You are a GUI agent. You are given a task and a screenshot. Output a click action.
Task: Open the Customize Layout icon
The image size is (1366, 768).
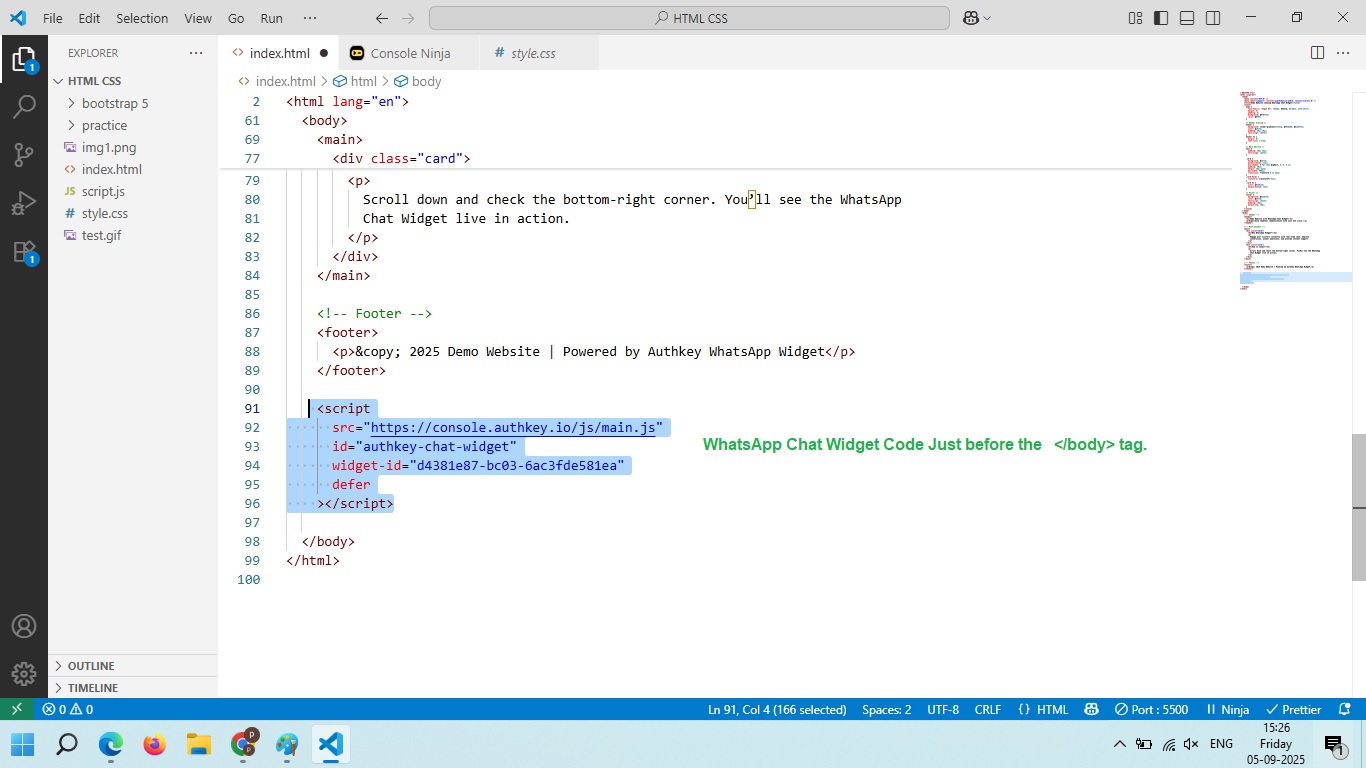point(1135,18)
